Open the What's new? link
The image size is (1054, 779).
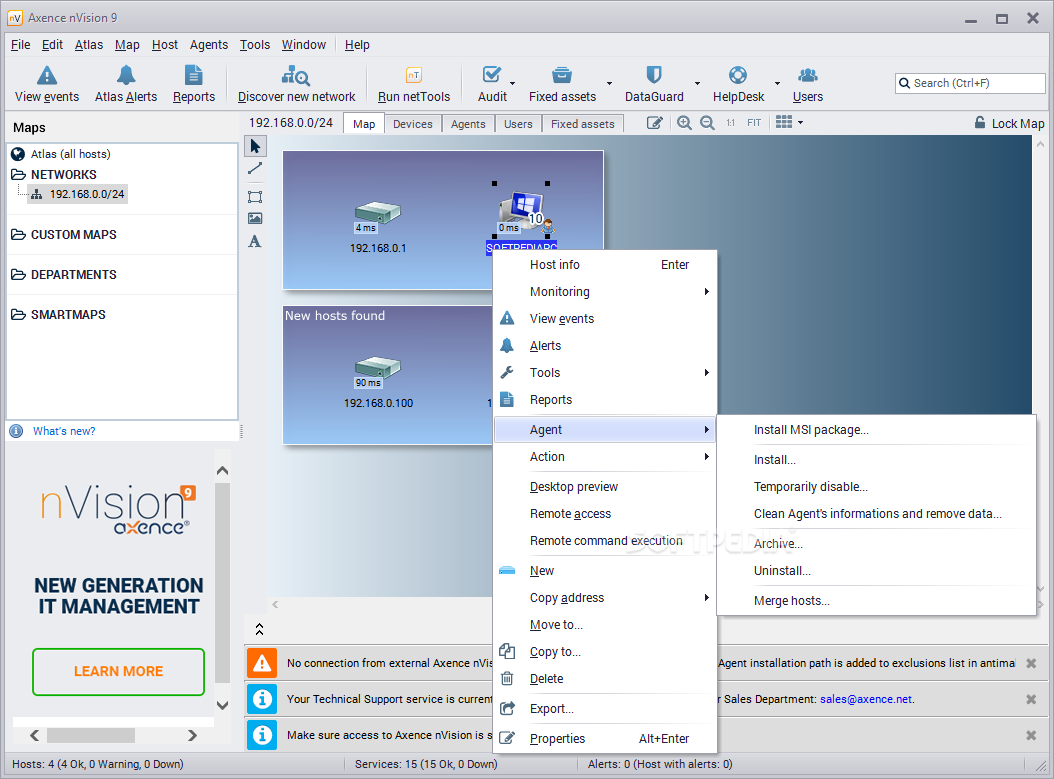coord(64,431)
